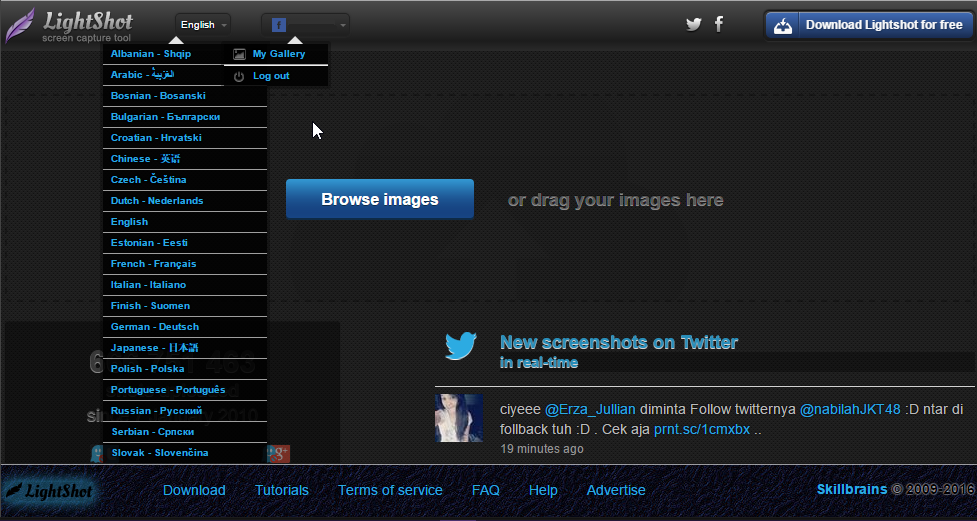Select Serbian - Српски language
The height and width of the screenshot is (521, 977).
tap(185, 432)
